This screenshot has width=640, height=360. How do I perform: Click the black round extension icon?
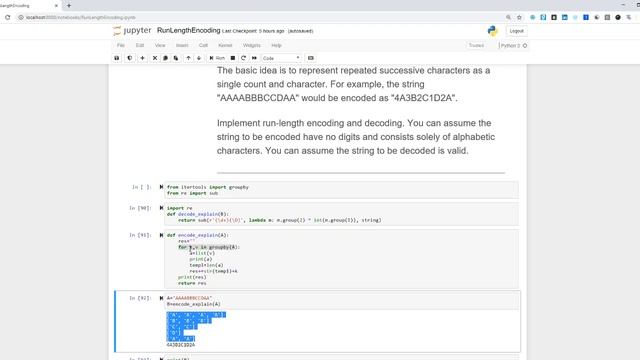[x=618, y=17]
